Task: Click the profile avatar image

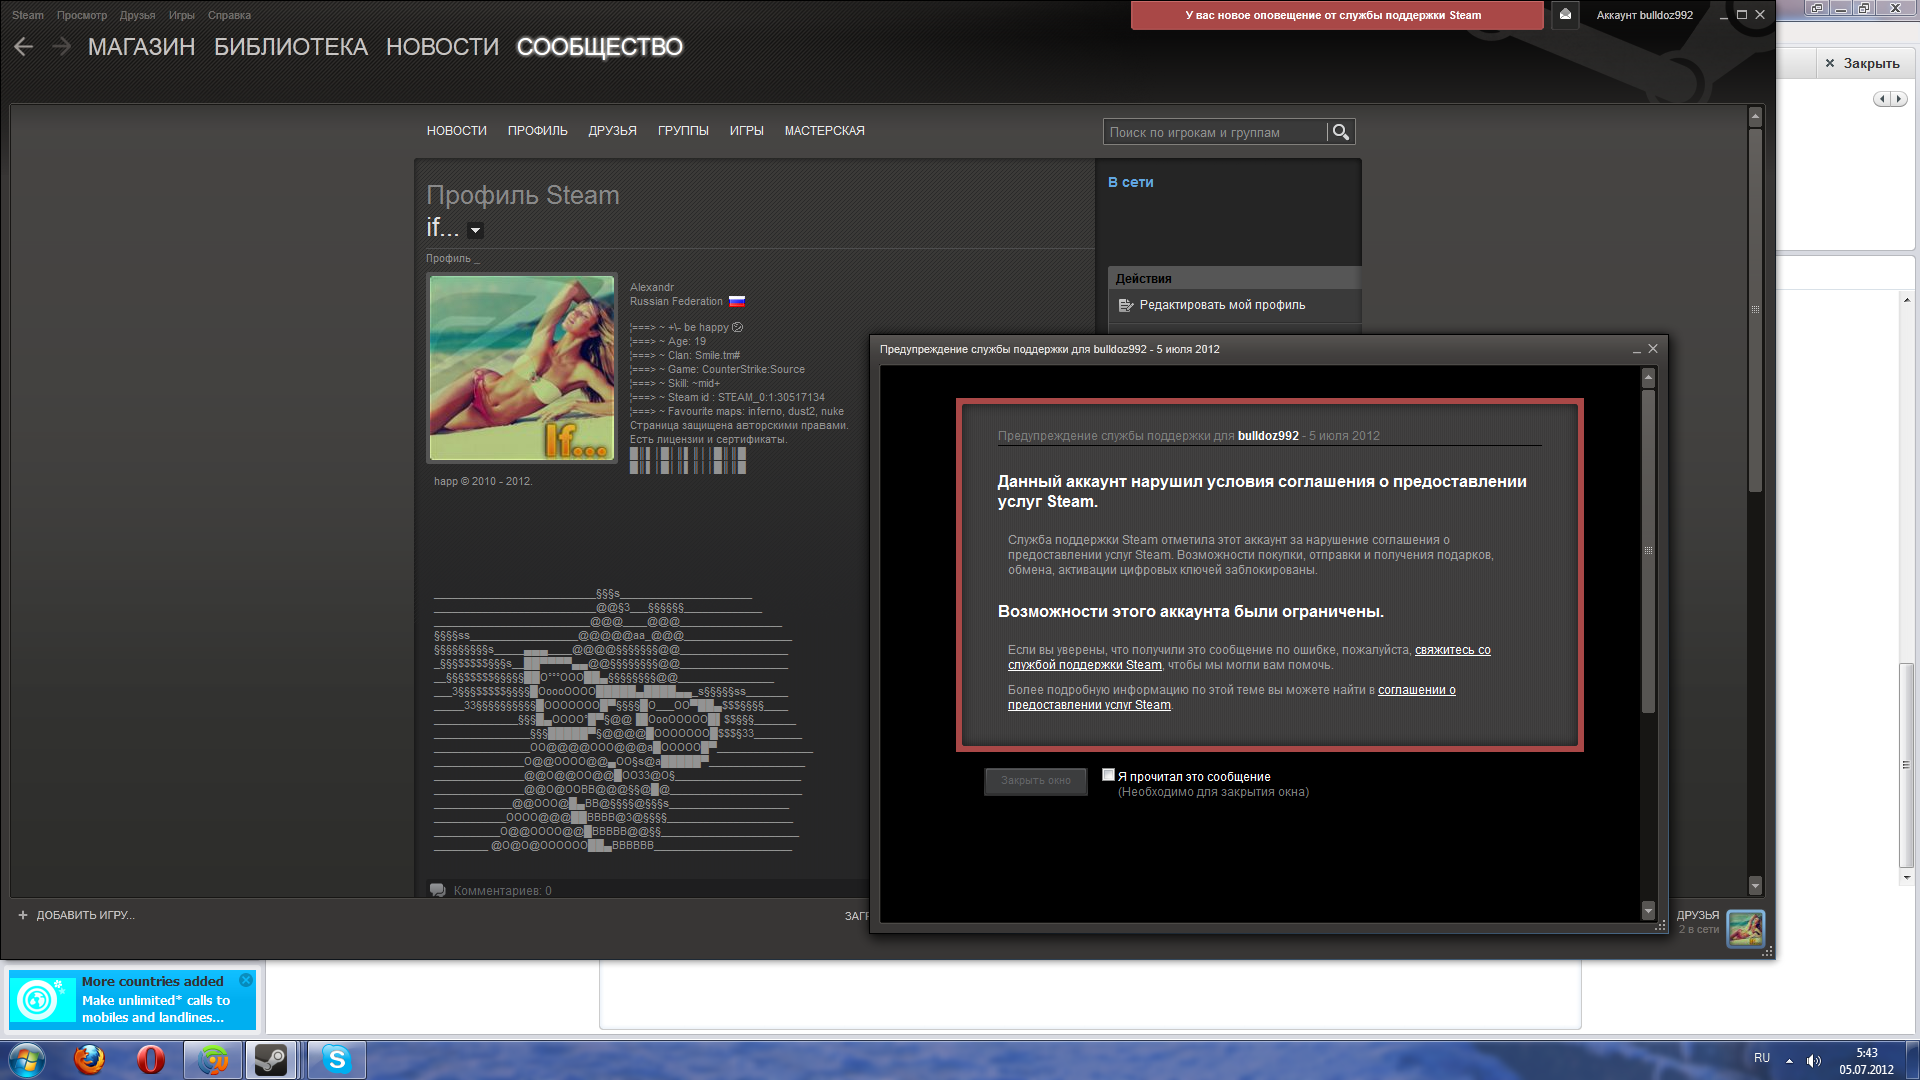Action: coord(522,368)
